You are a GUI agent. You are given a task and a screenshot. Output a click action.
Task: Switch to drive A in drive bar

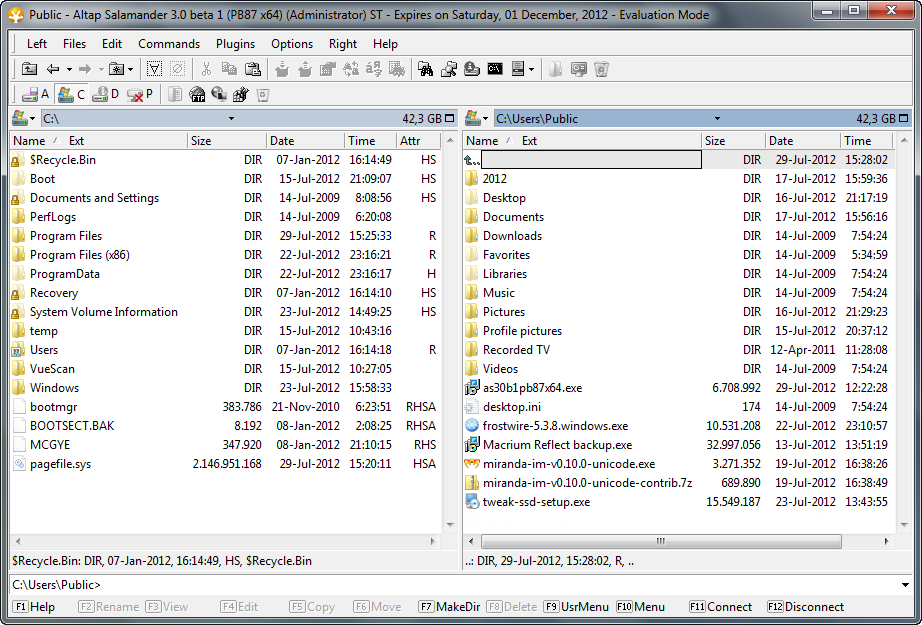click(x=35, y=94)
